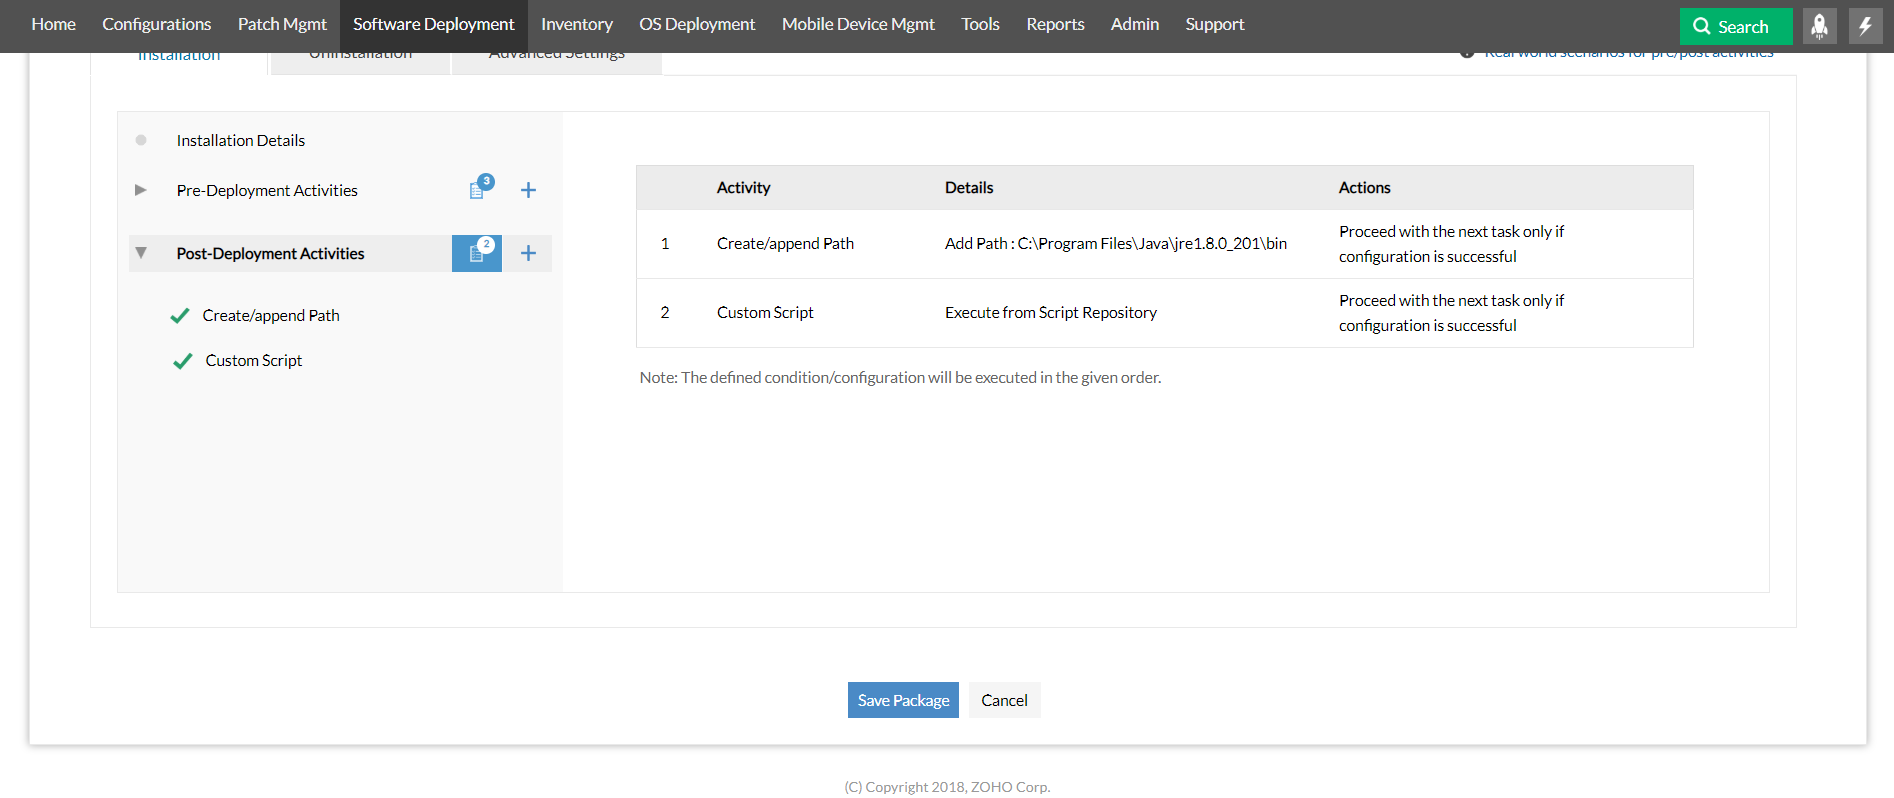Click the green checkmark beside Custom Script

pyautogui.click(x=182, y=361)
